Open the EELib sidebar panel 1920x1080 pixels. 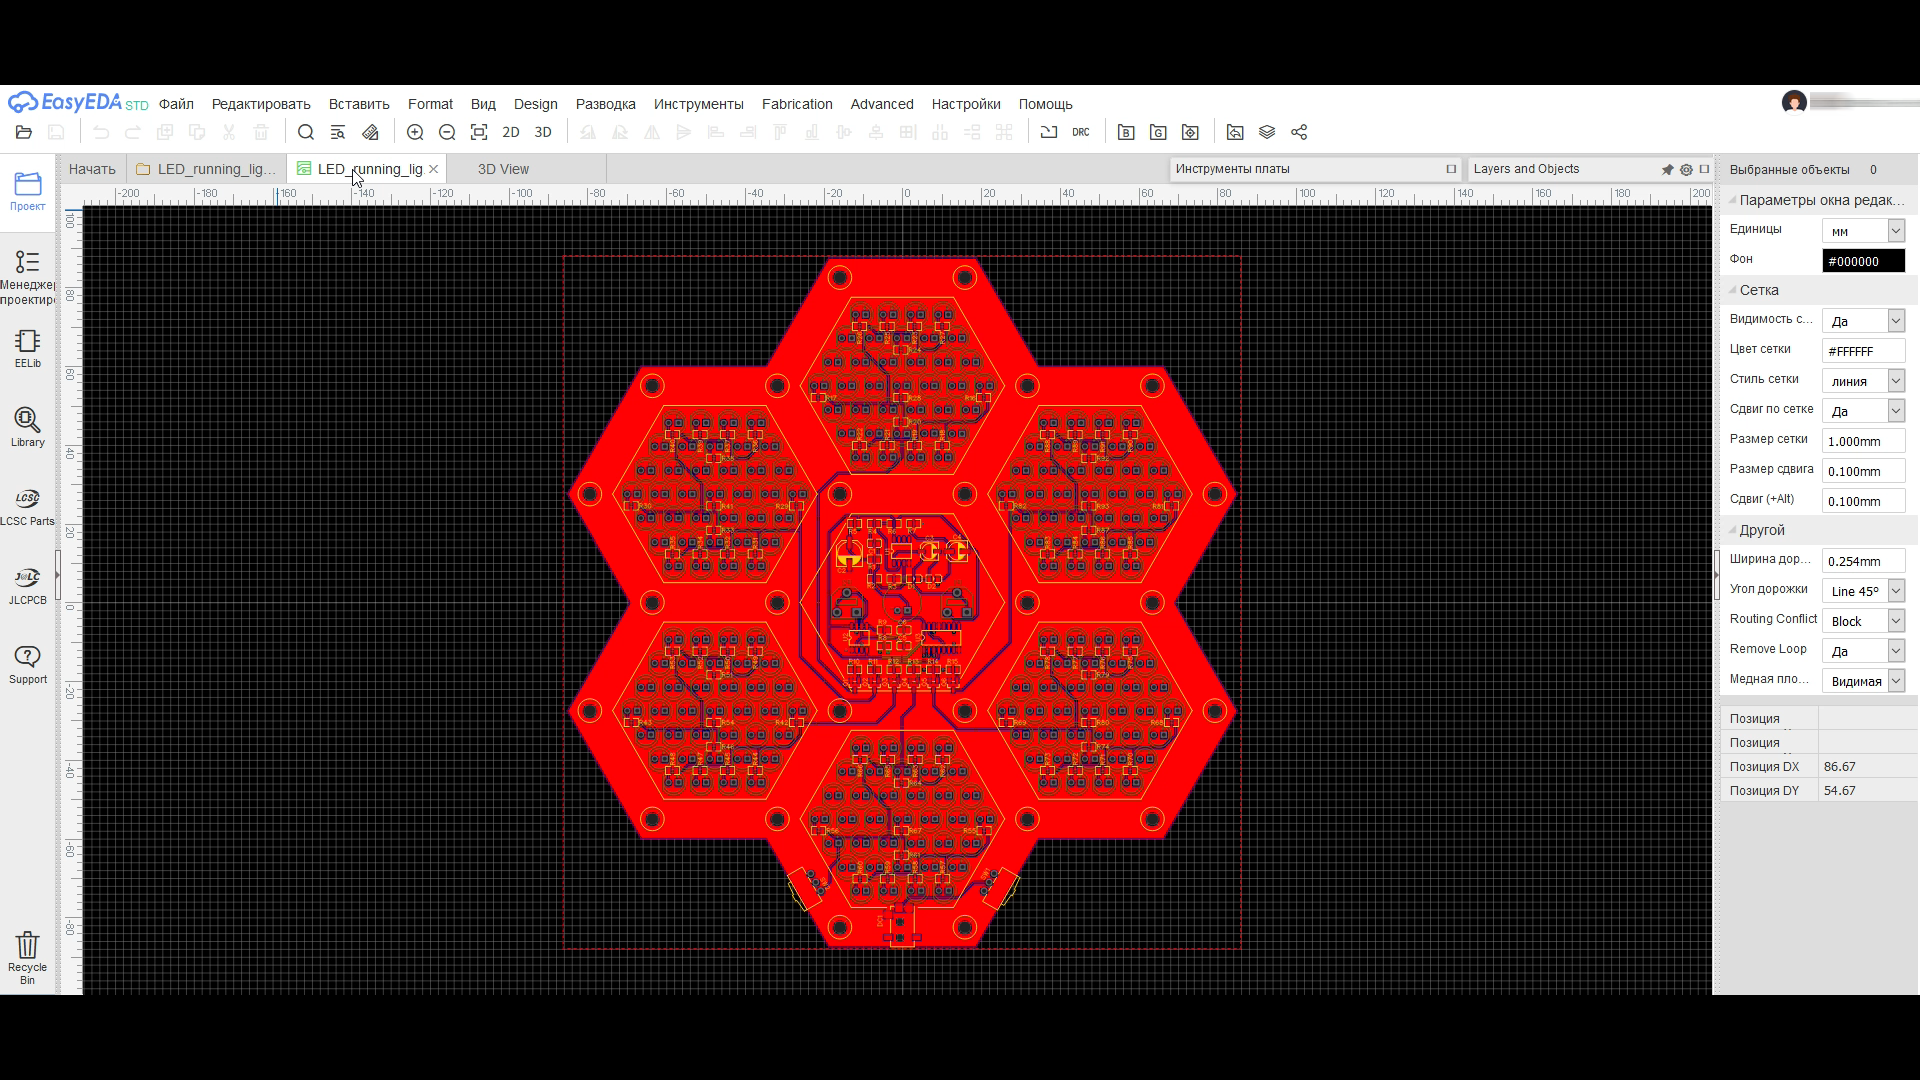(x=28, y=349)
